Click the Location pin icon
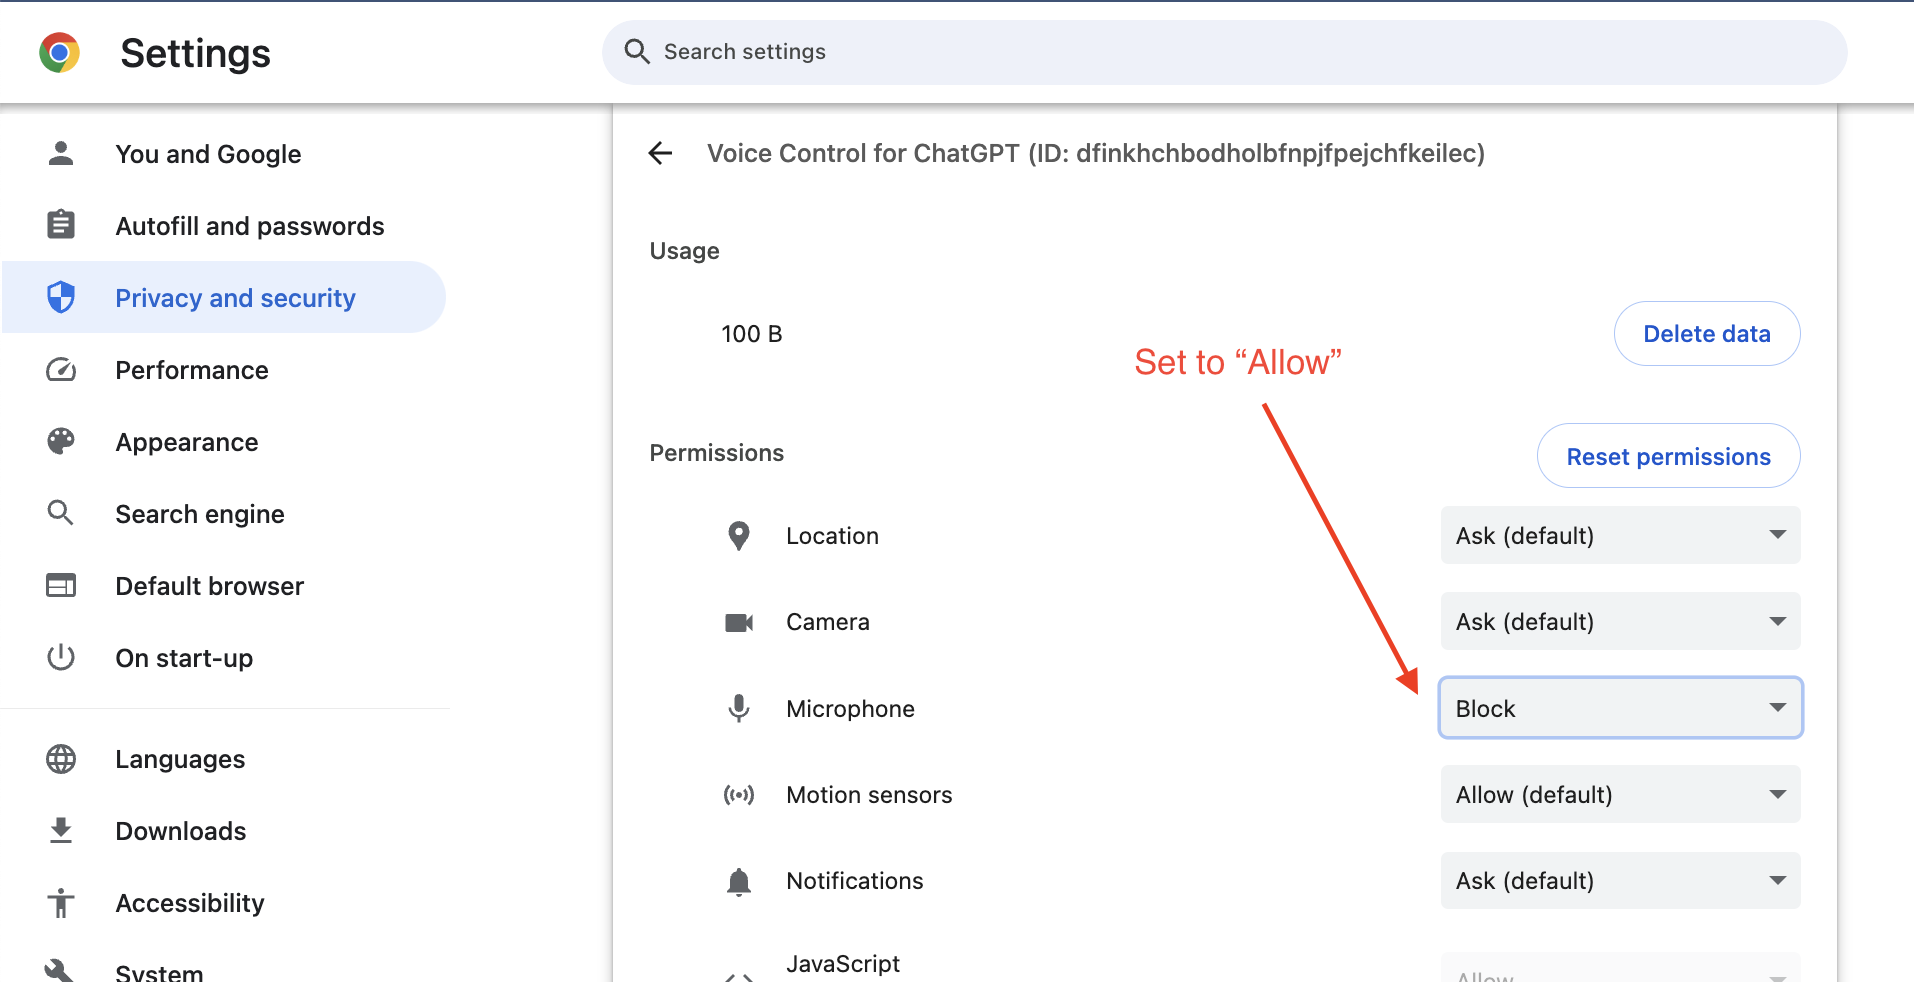This screenshot has height=982, width=1914. [739, 536]
